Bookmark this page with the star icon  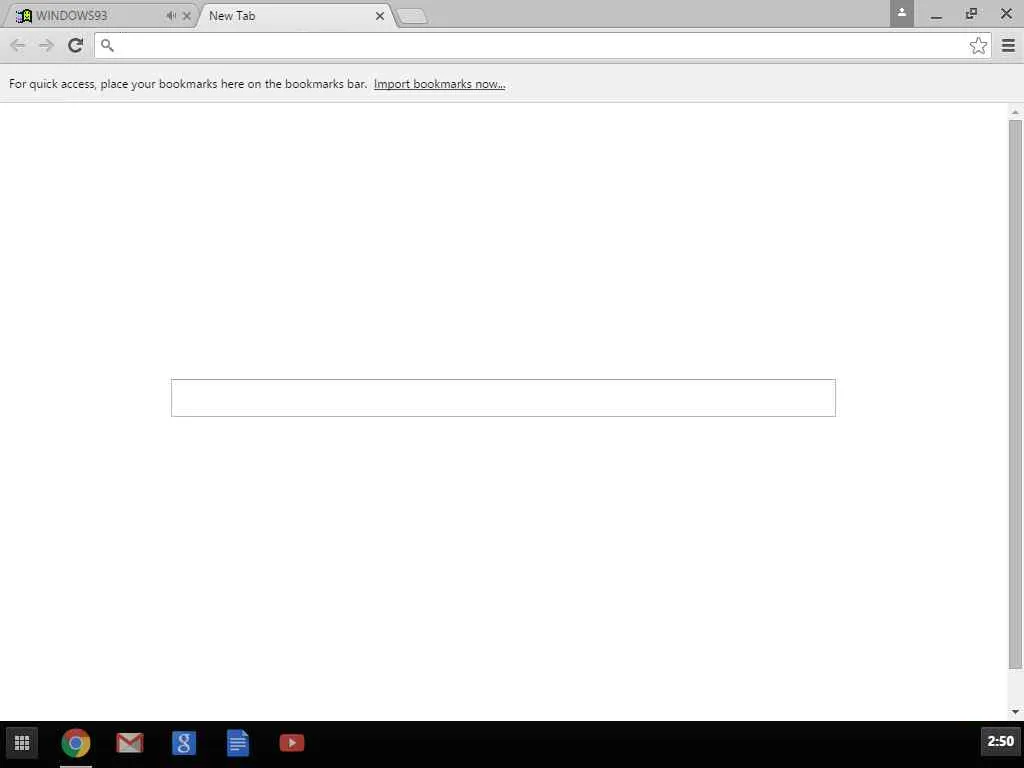tap(978, 45)
